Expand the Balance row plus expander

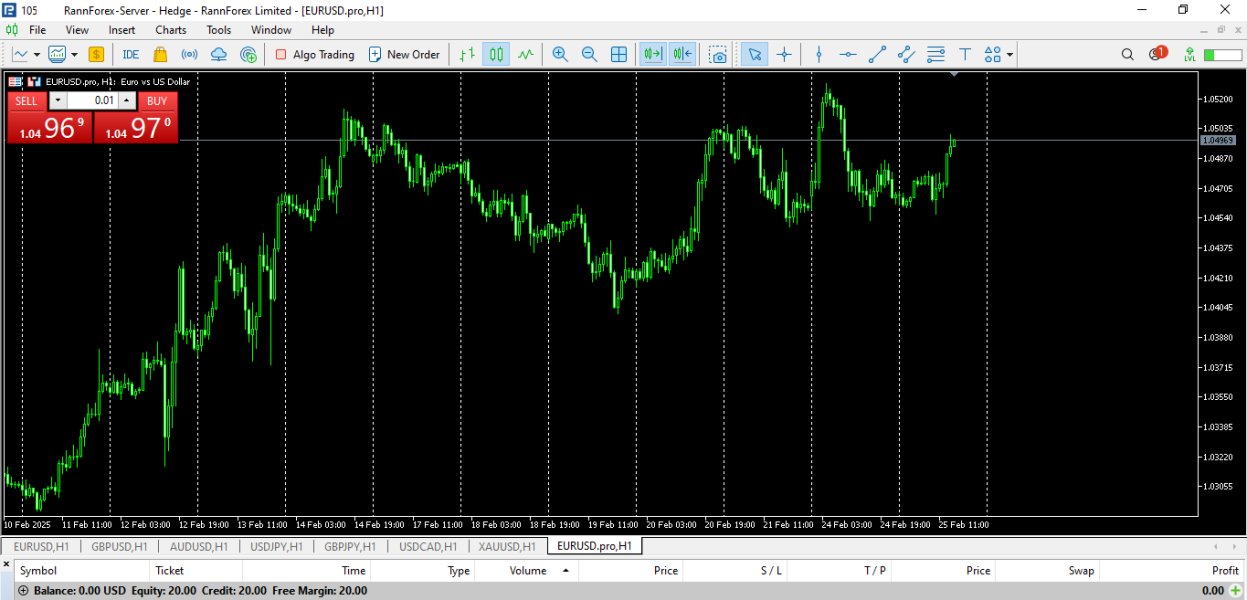point(23,591)
